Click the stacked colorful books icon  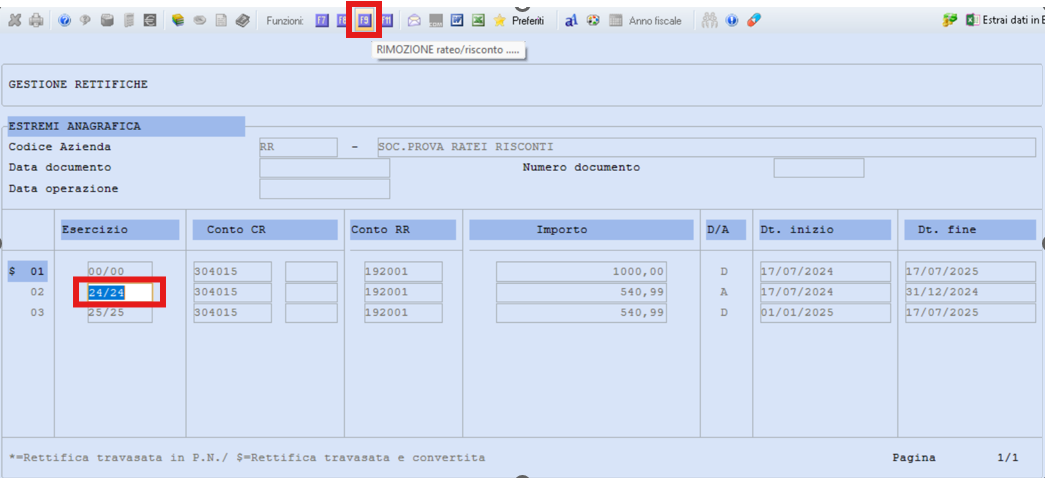[x=177, y=21]
